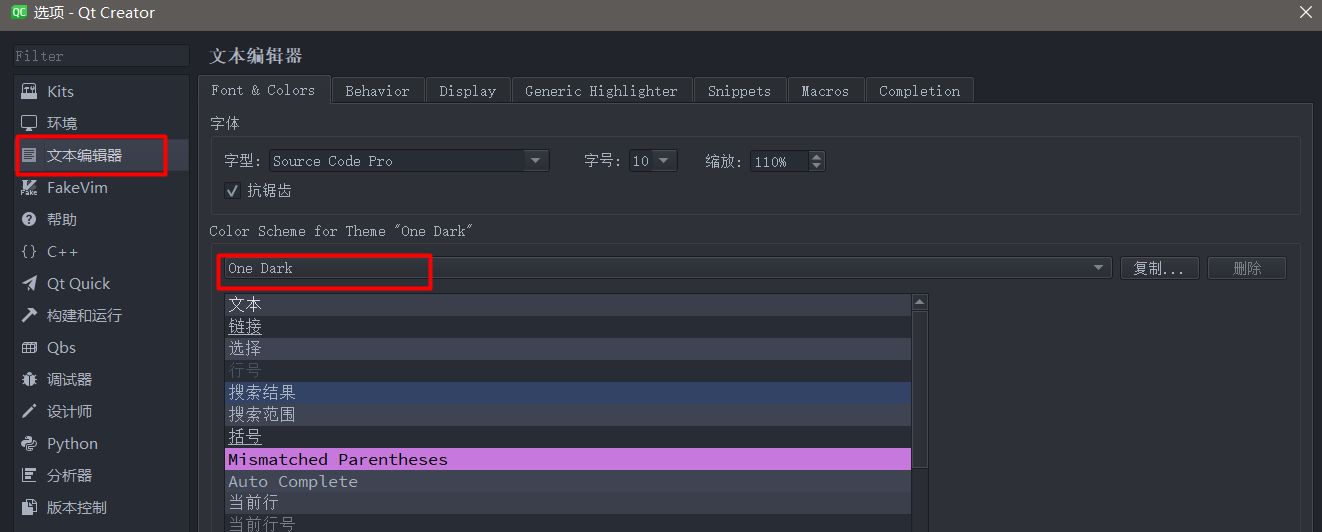This screenshot has width=1322, height=532.
Task: Select the 搜索结果 blue highlighted entry
Action: click(568, 393)
